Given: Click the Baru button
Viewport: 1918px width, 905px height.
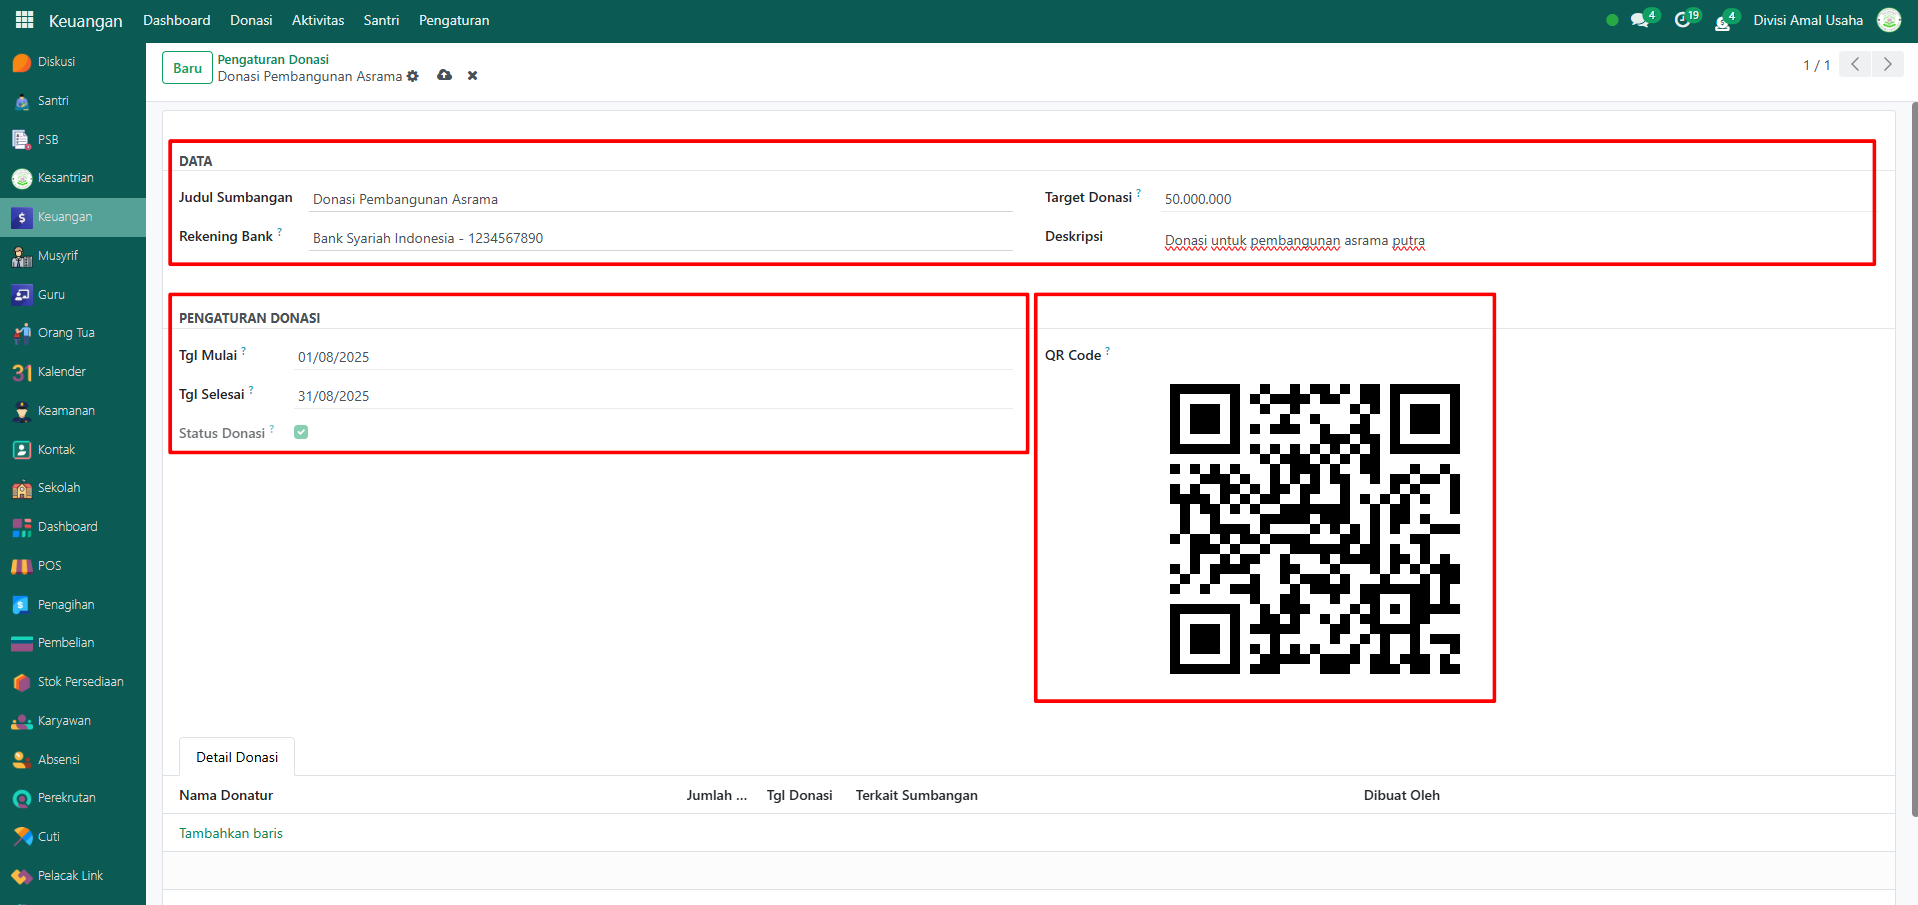Looking at the screenshot, I should (x=187, y=68).
